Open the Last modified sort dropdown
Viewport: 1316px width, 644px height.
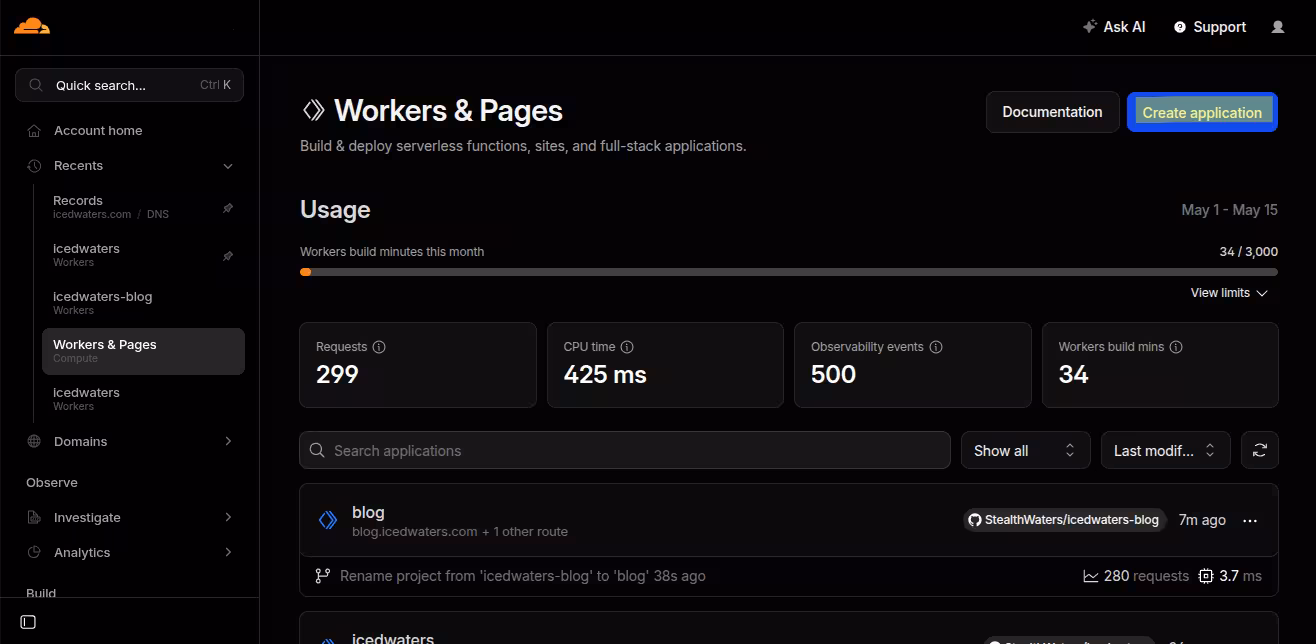coord(1165,450)
